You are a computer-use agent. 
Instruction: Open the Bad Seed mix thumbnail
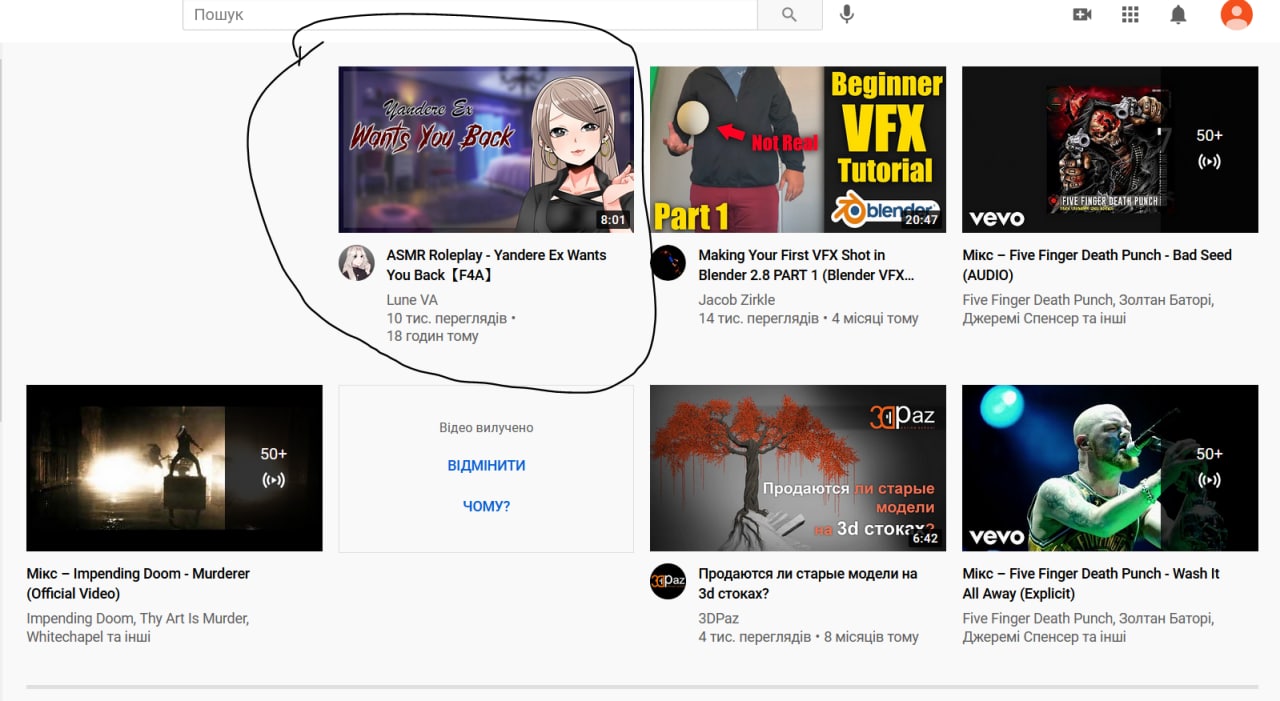tap(1110, 149)
